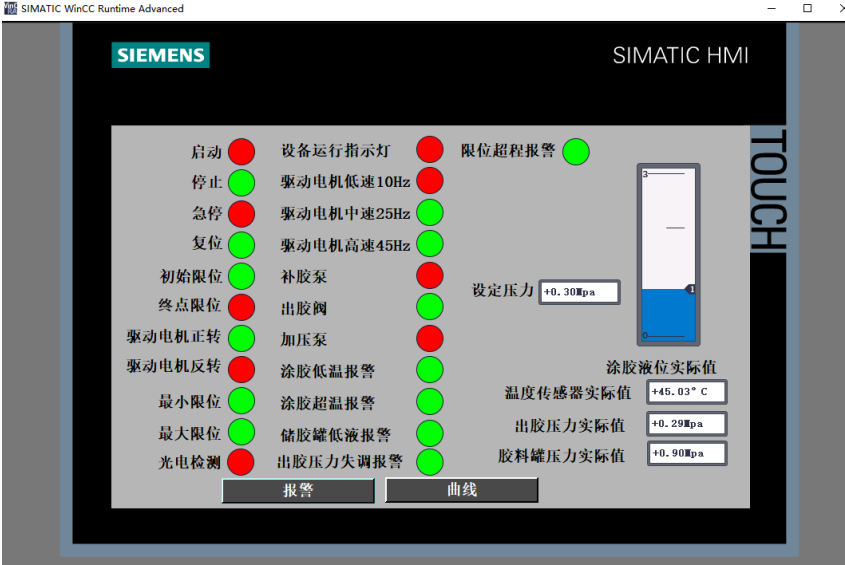
Task: Click the green 停止 indicator lamp
Action: click(241, 183)
